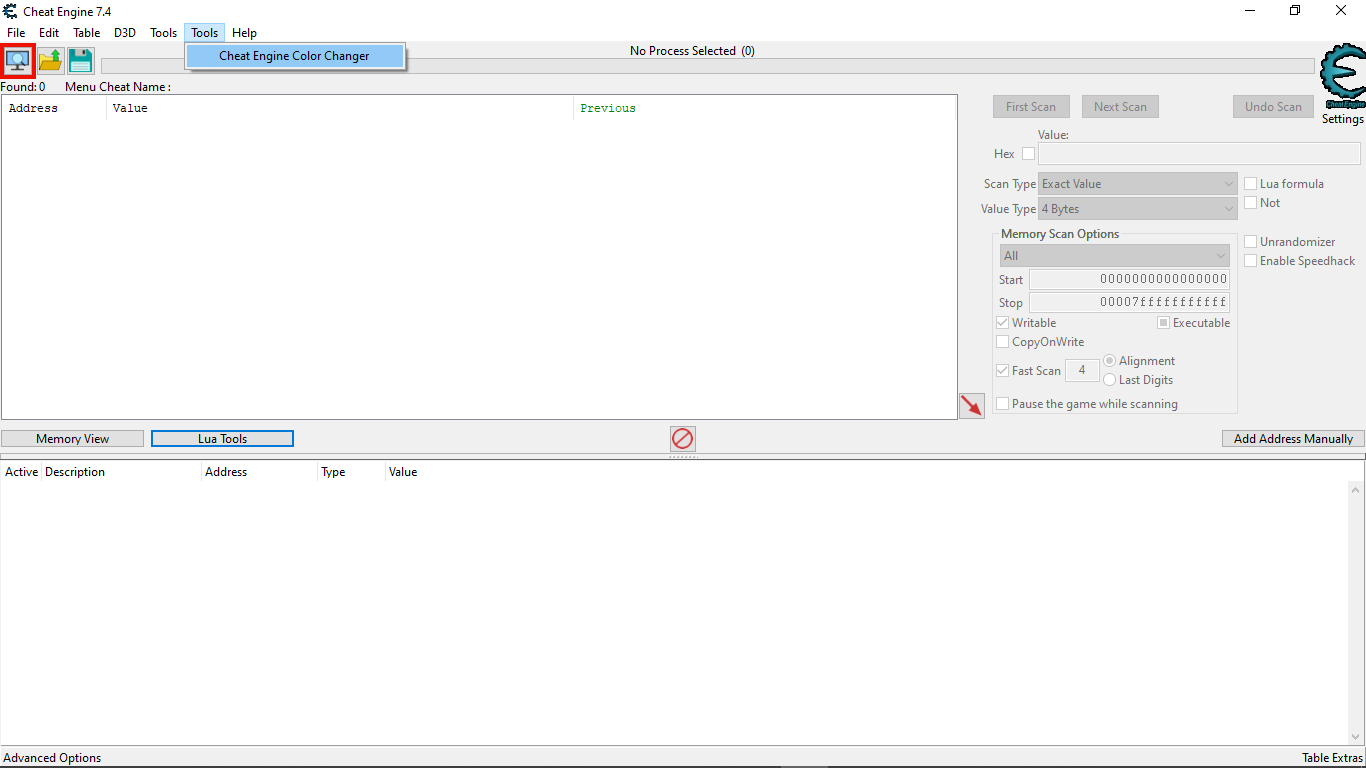
Task: Select the Alignment radio button
Action: pyautogui.click(x=1109, y=360)
